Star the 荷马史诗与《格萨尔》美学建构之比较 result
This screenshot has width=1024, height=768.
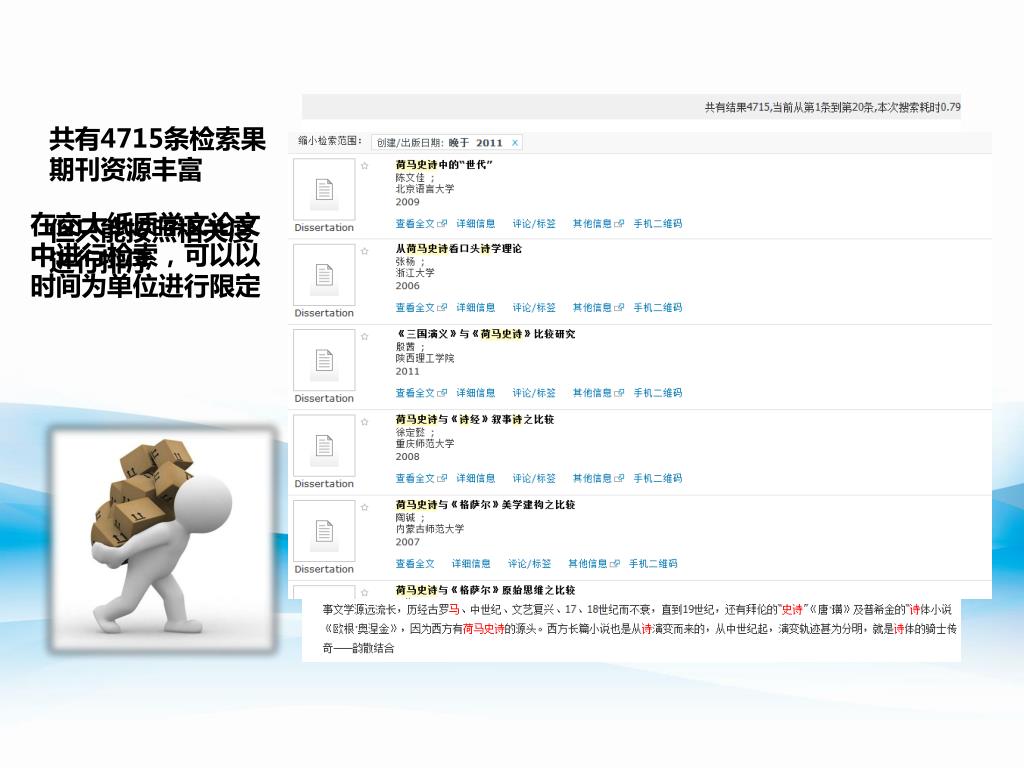tap(364, 507)
